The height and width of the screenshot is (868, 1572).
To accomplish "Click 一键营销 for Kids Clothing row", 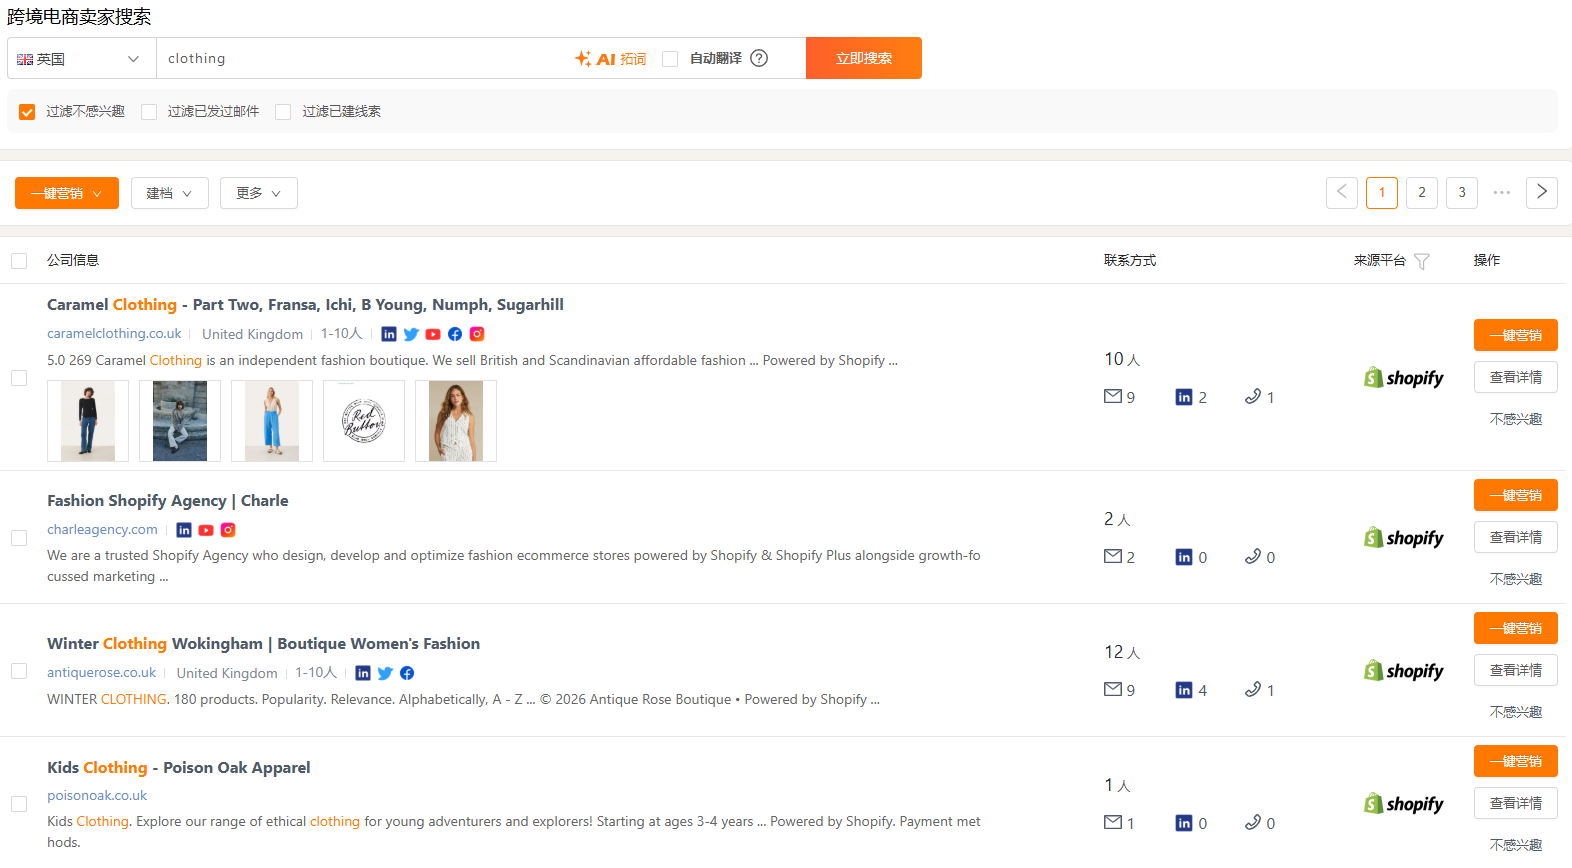I will pyautogui.click(x=1516, y=761).
